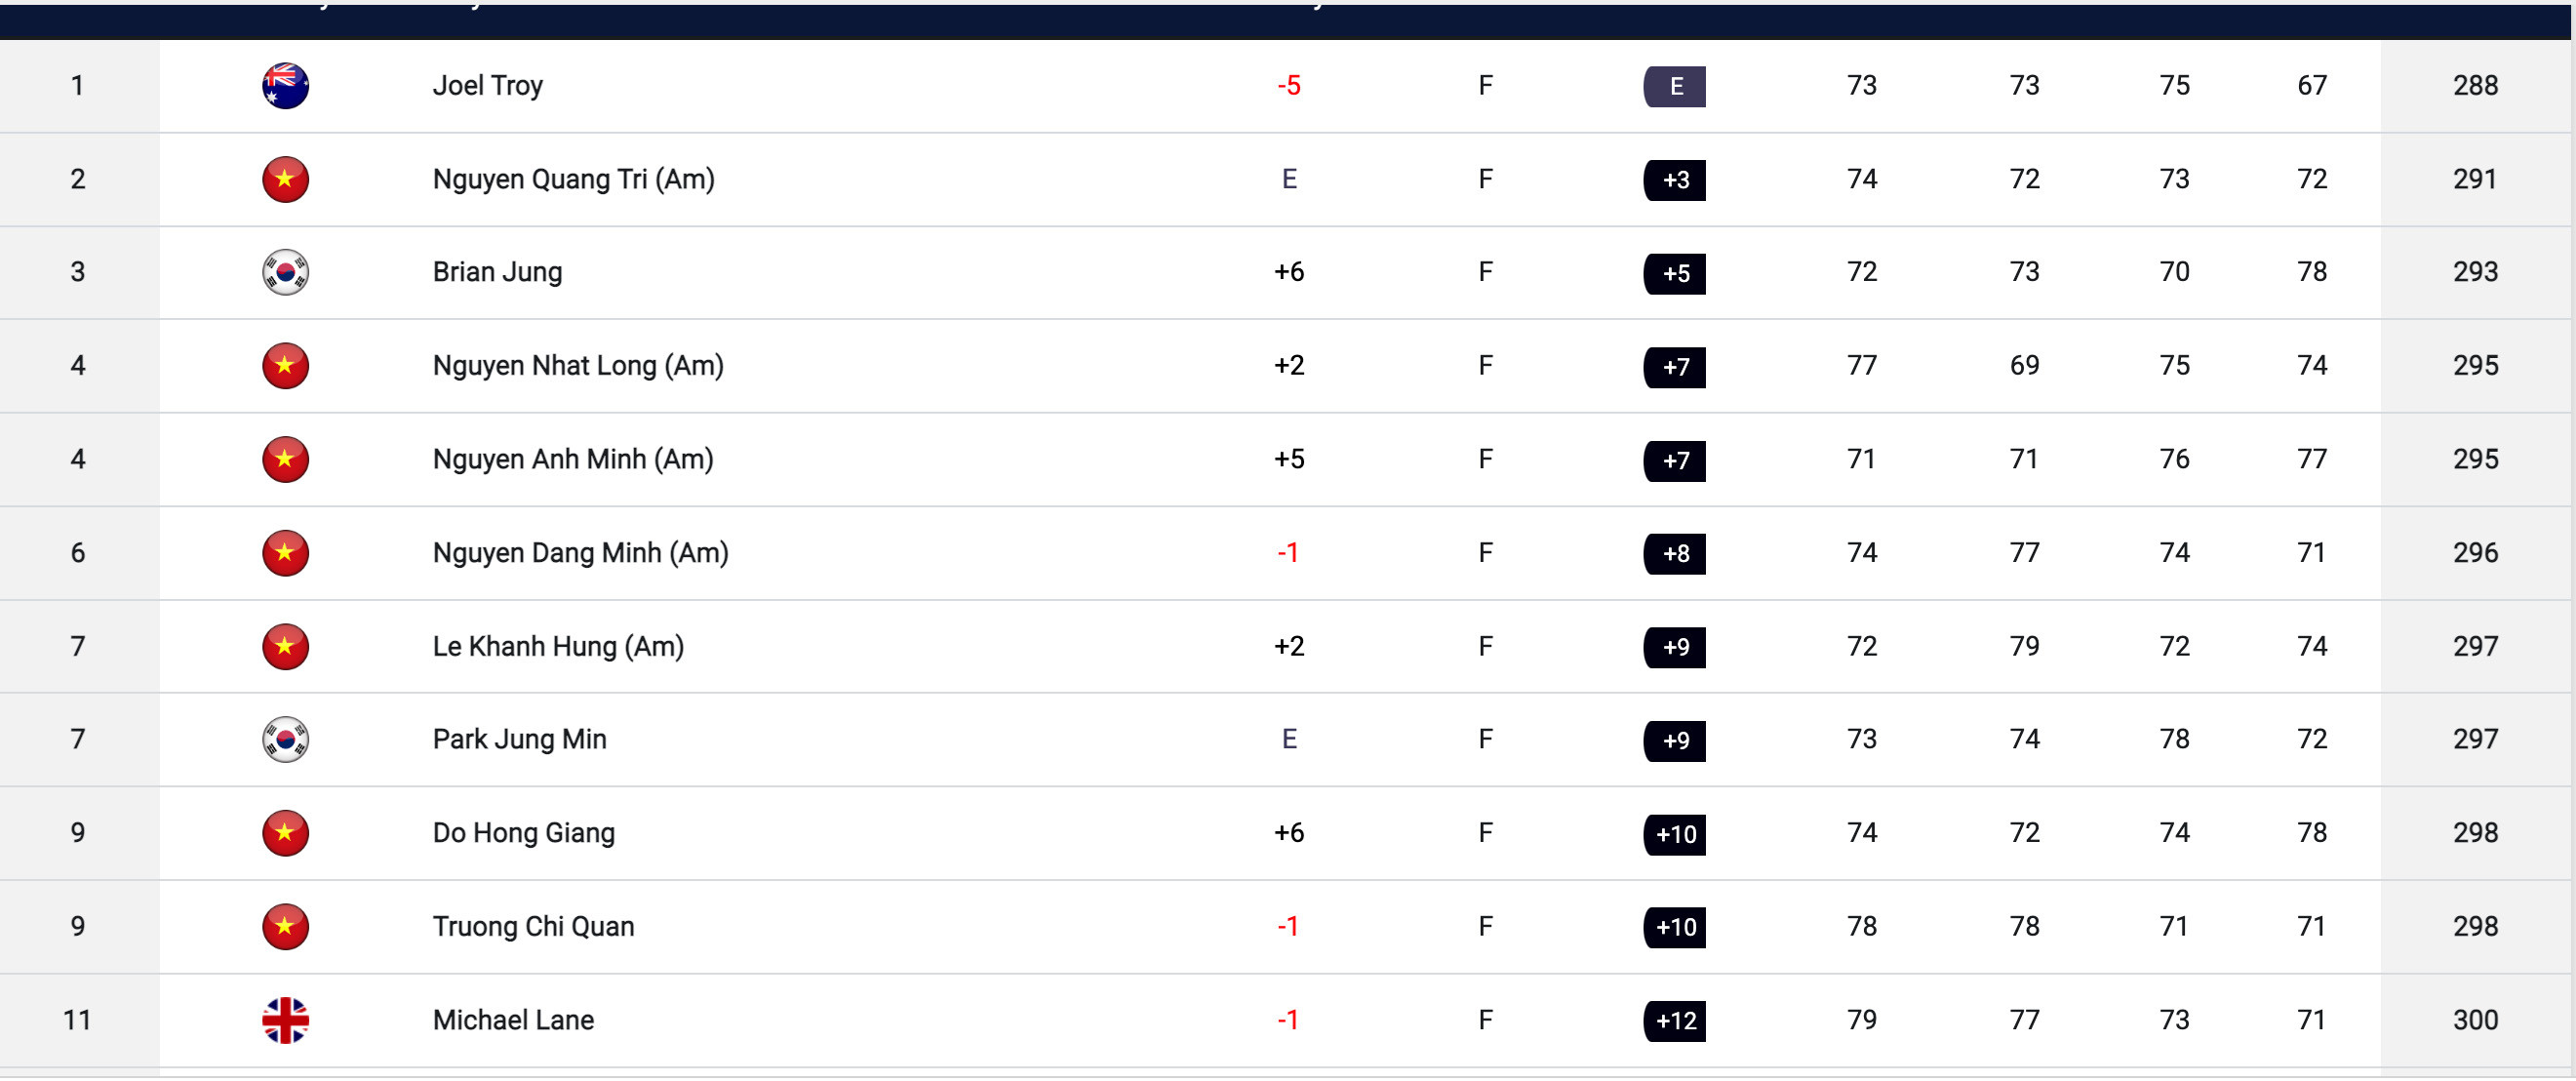Image resolution: width=2576 pixels, height=1081 pixels.
Task: Click the Vietnam flag beside Le Khanh Hung
Action: [x=285, y=647]
